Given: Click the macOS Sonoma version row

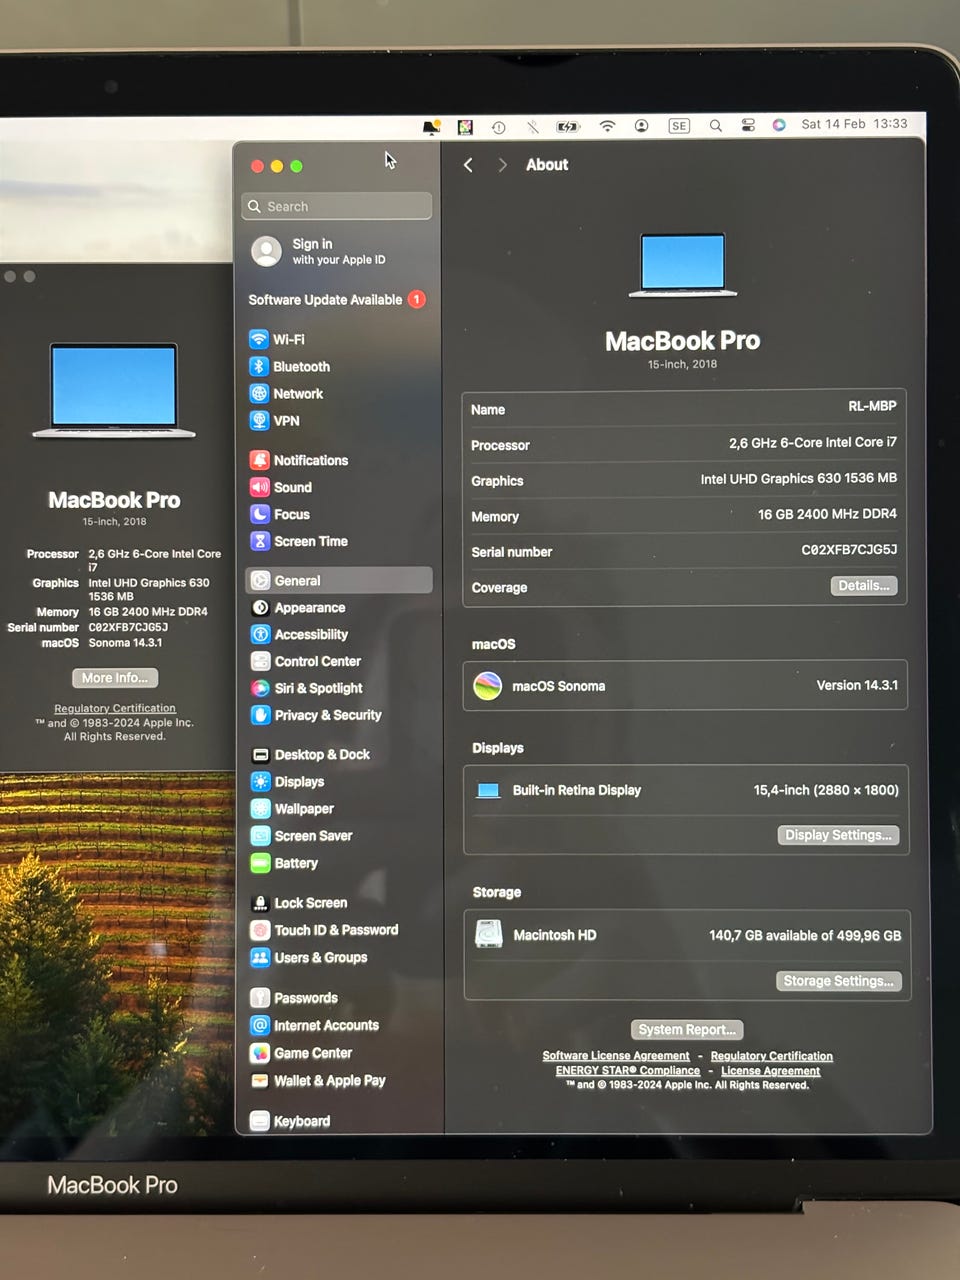Looking at the screenshot, I should coord(685,686).
